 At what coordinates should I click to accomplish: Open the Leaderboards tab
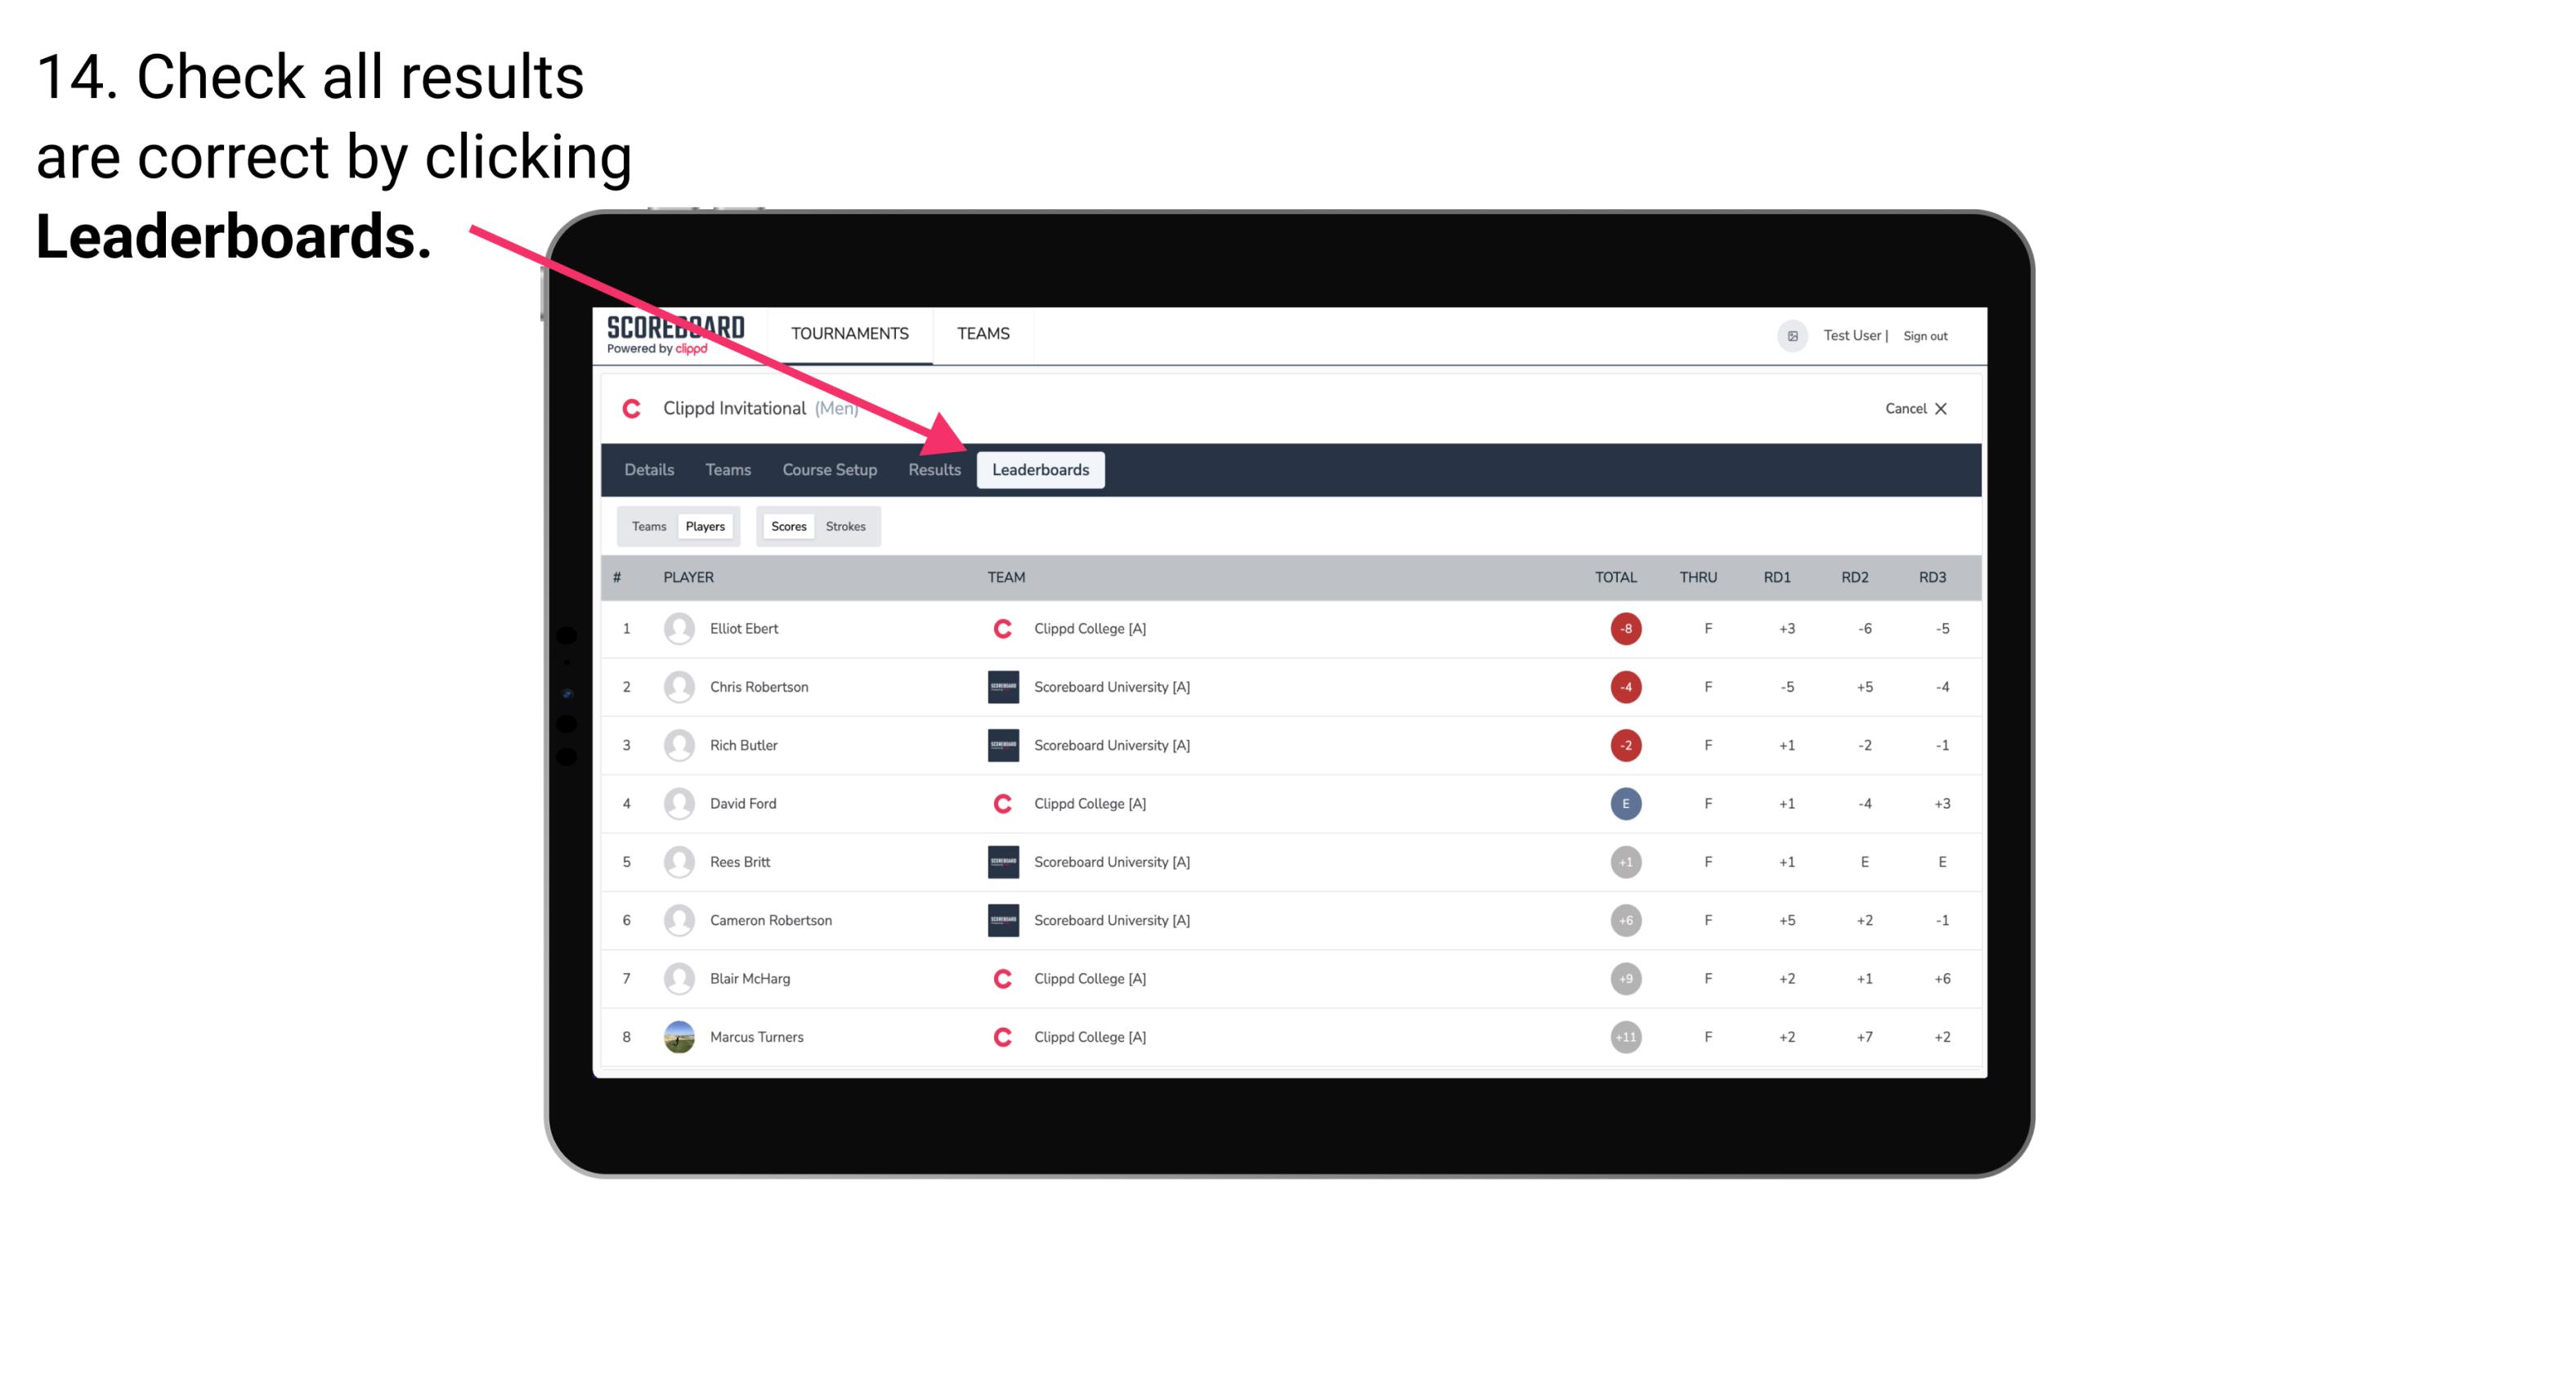1042,471
